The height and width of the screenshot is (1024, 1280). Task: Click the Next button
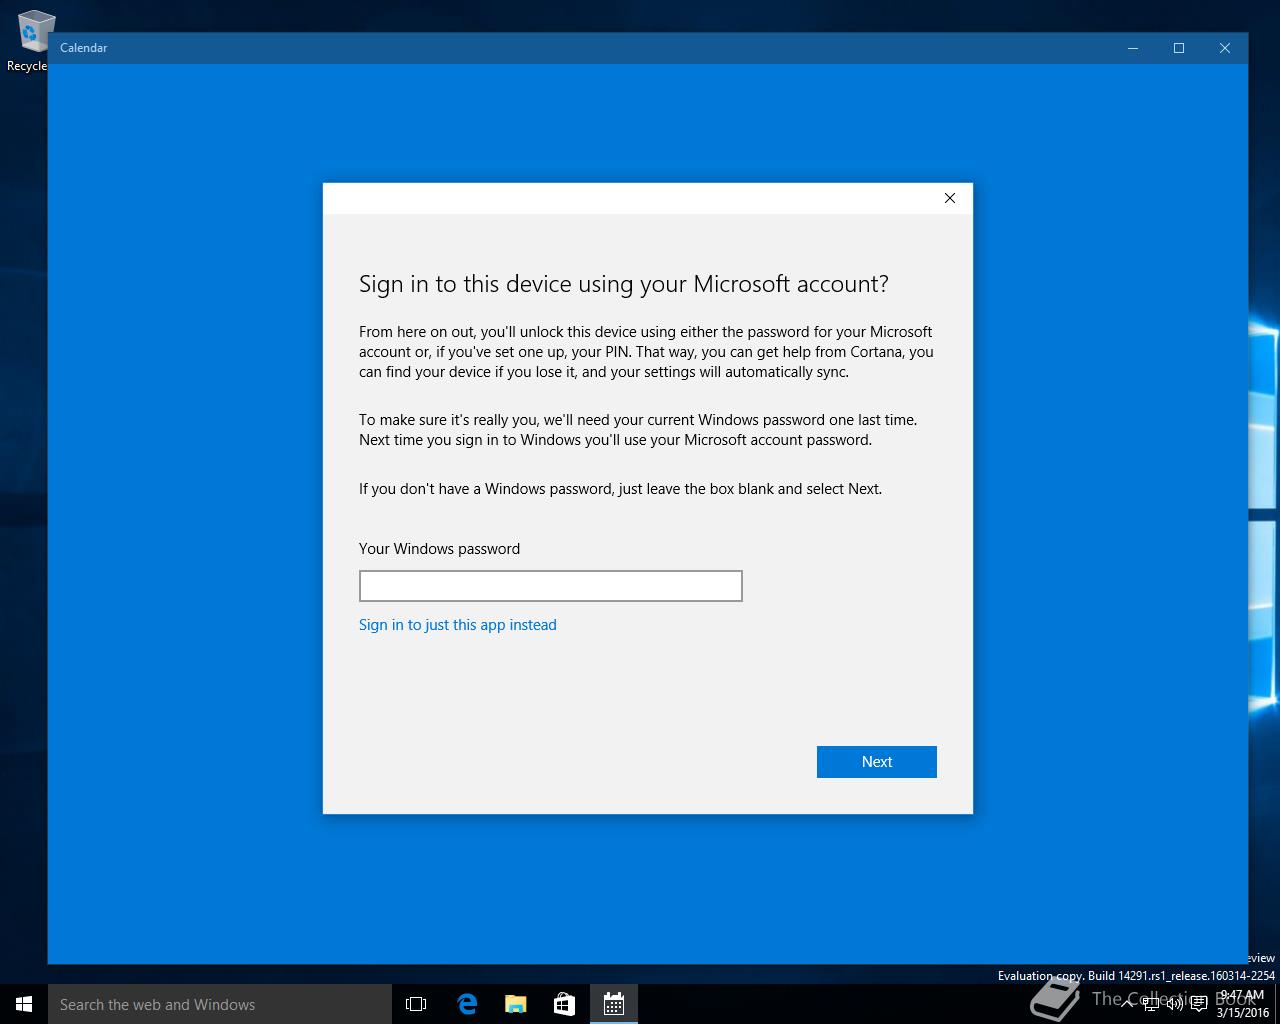click(876, 762)
